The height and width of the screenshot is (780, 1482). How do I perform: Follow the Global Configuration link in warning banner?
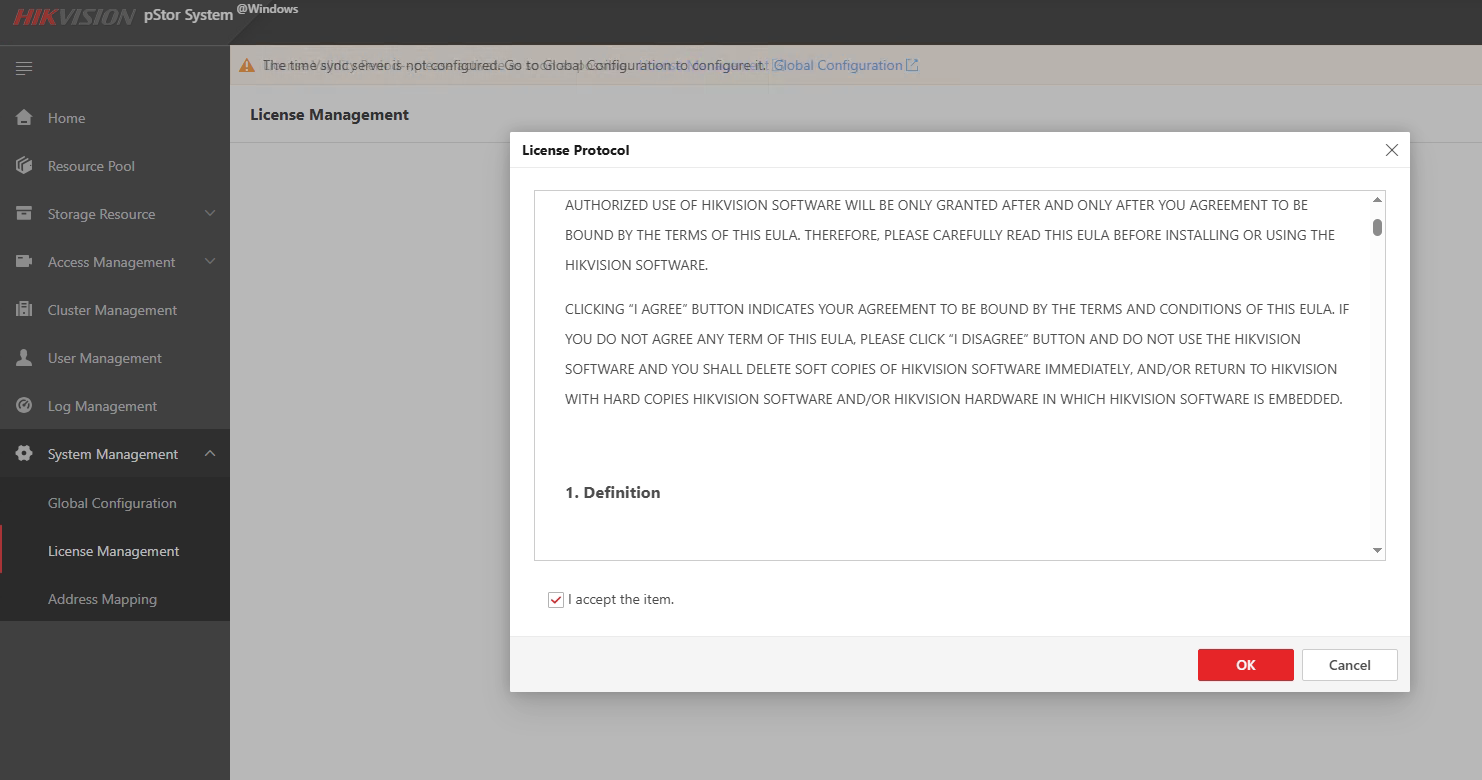coord(845,65)
